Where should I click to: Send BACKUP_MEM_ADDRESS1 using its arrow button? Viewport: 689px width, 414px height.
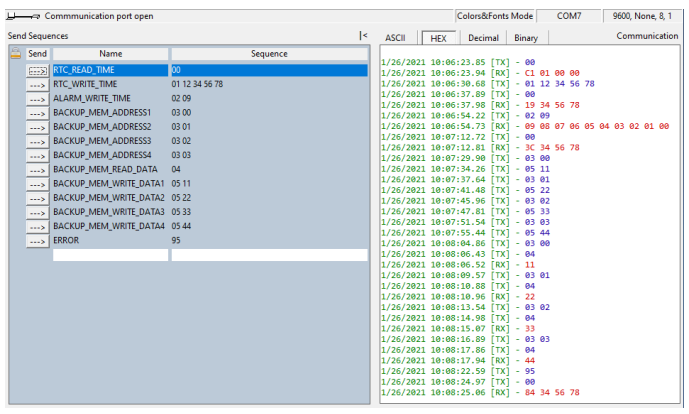click(x=37, y=113)
